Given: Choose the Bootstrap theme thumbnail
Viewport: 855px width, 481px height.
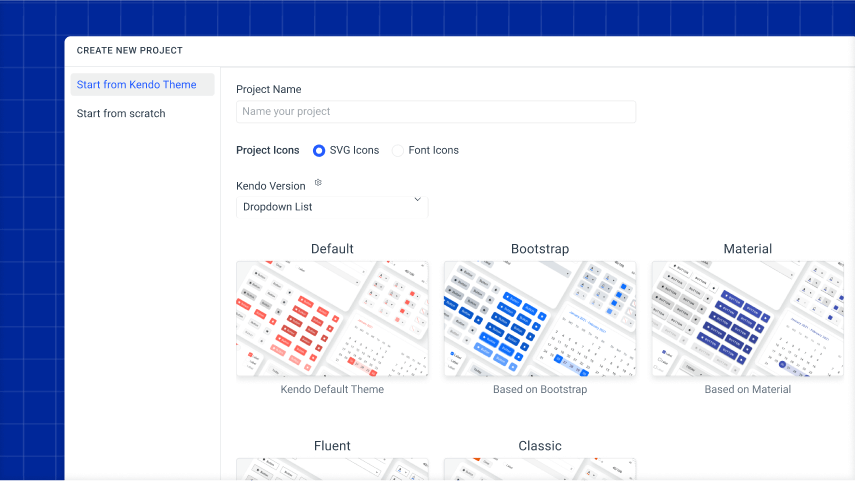Looking at the screenshot, I should coord(540,318).
